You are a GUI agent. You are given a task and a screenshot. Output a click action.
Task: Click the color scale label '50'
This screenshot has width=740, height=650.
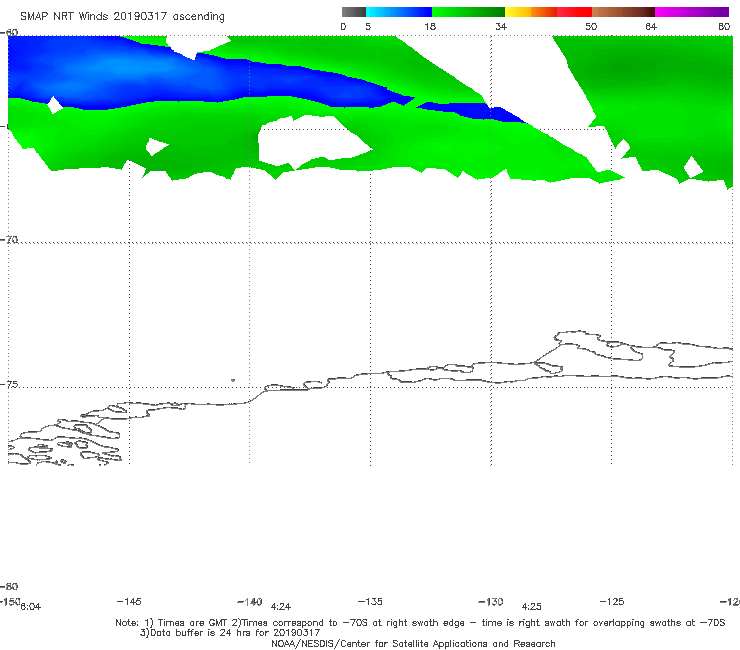click(x=591, y=27)
